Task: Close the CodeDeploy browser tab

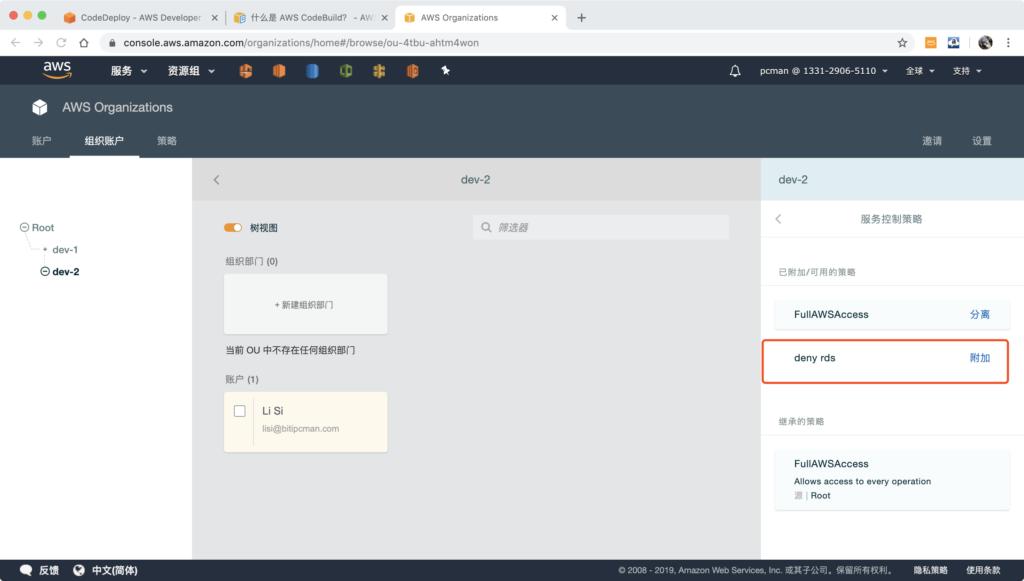Action: [x=214, y=18]
